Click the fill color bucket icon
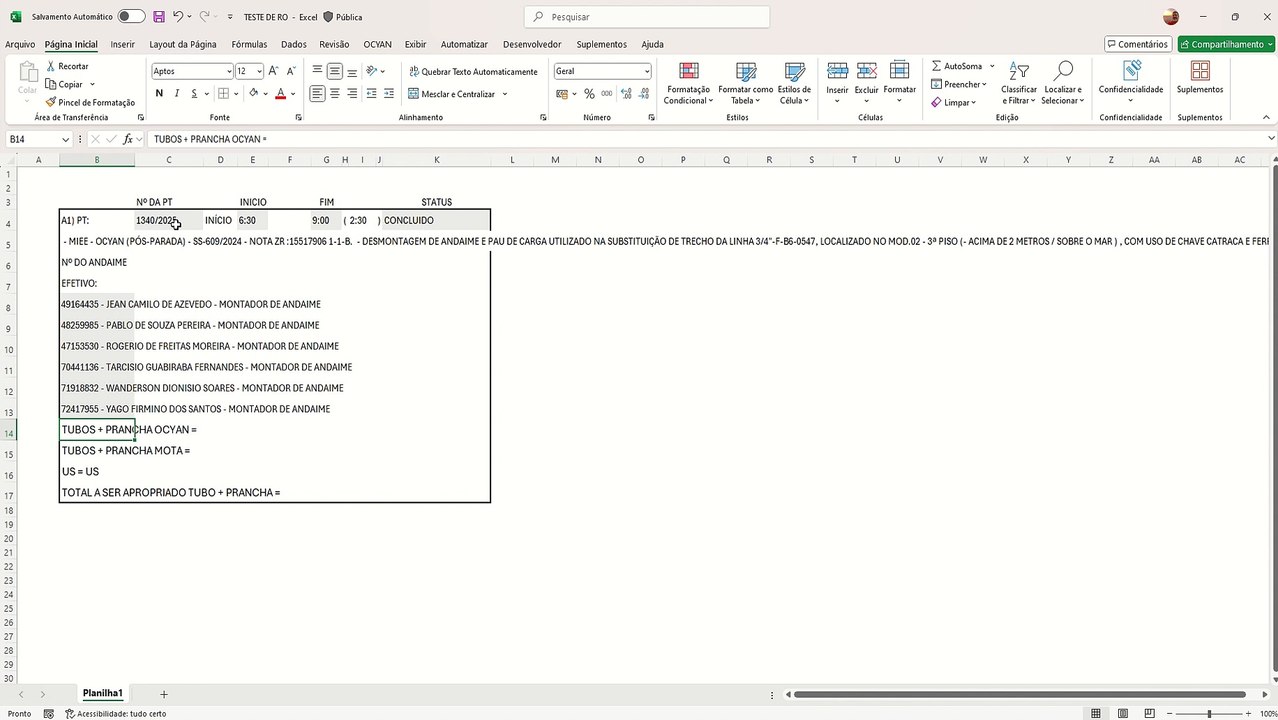This screenshot has height=720, width=1278. click(253, 93)
